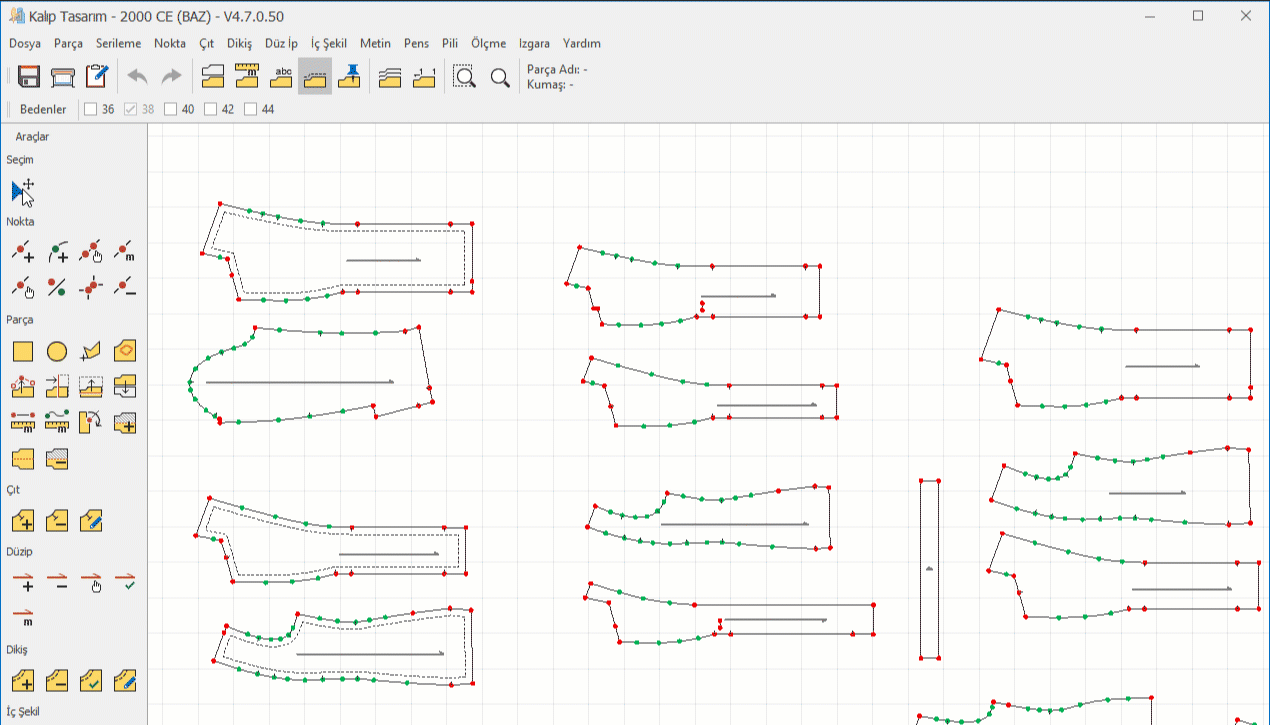Click the remove grain line icon under Düzip
The width and height of the screenshot is (1270, 725).
coord(57,581)
